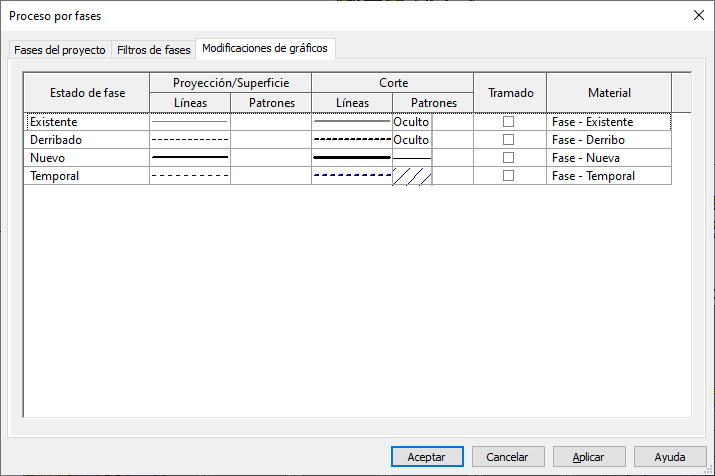715x476 pixels.
Task: Check Tramado checkbox for Nuevo phase
Action: (508, 158)
